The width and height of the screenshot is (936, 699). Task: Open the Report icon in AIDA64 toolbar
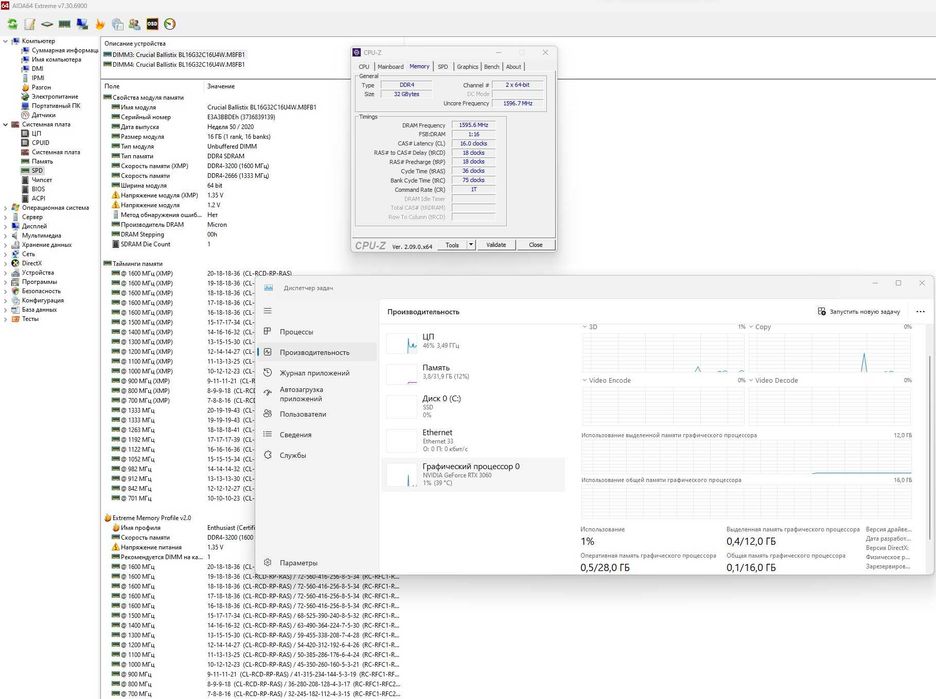point(29,23)
